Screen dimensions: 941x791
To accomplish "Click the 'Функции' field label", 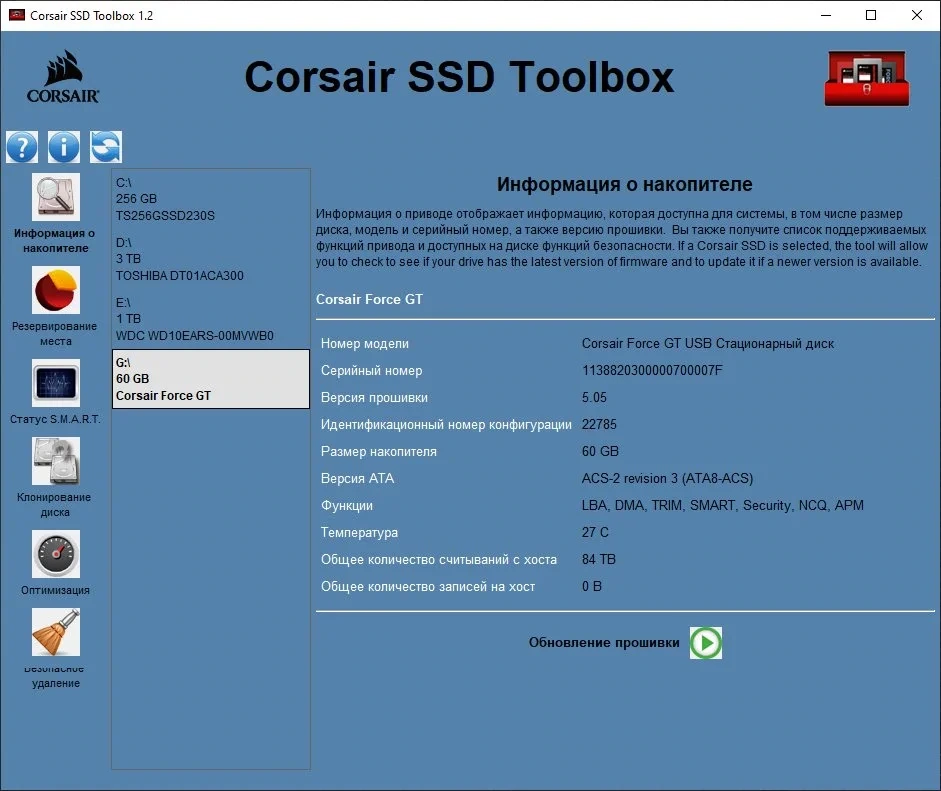I will [x=347, y=505].
